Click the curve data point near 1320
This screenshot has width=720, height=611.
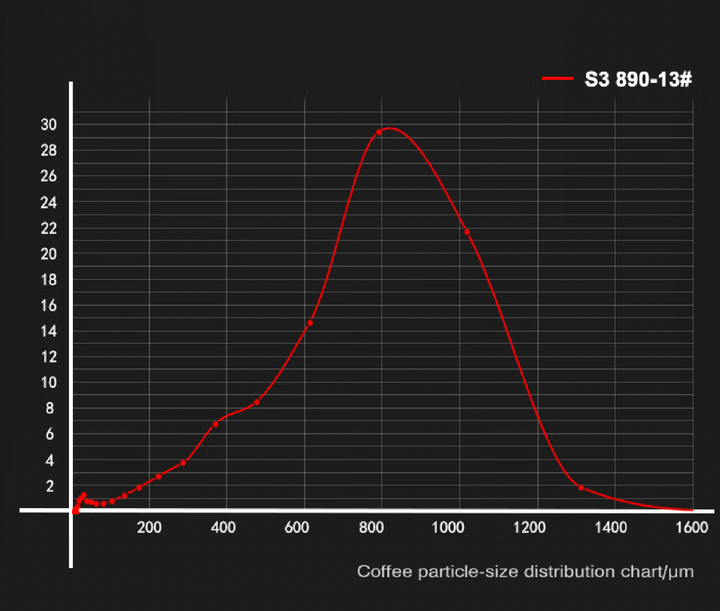coord(581,488)
